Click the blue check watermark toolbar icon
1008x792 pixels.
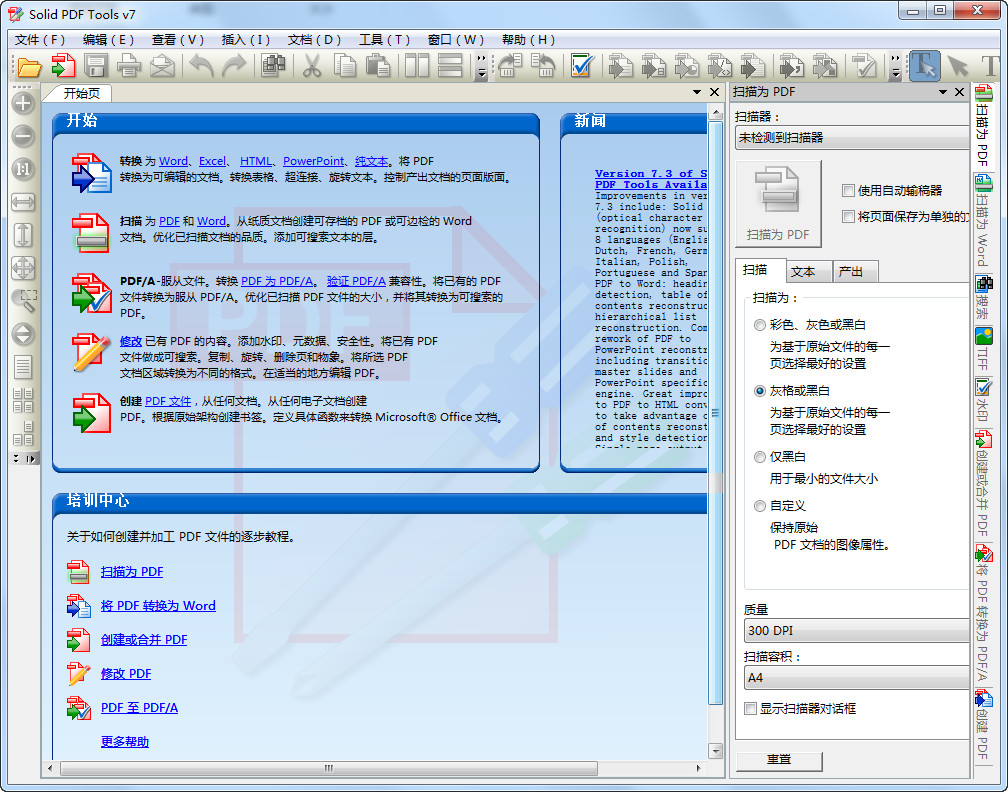click(x=582, y=66)
